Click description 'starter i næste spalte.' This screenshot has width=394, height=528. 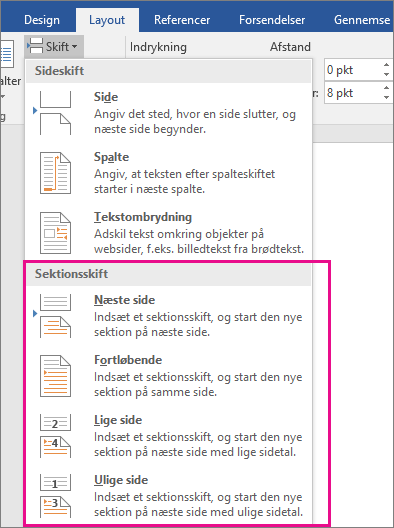[149, 189]
